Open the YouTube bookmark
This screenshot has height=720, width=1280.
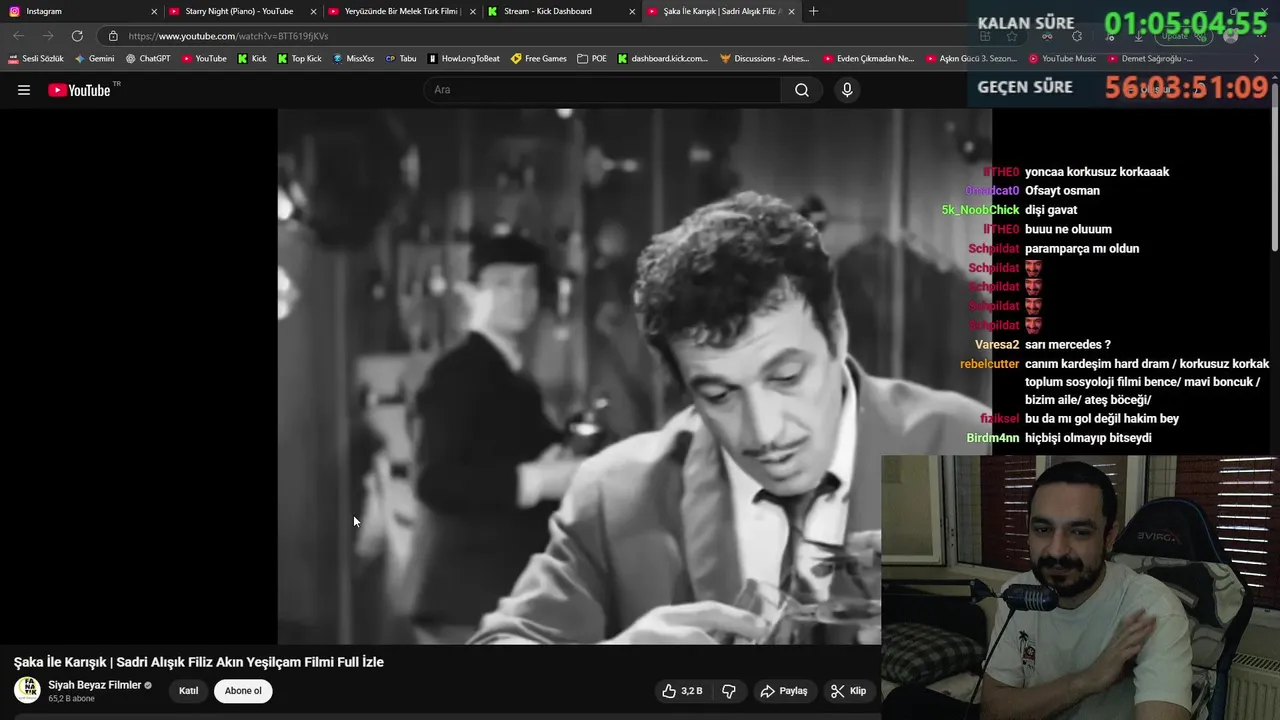tap(204, 59)
